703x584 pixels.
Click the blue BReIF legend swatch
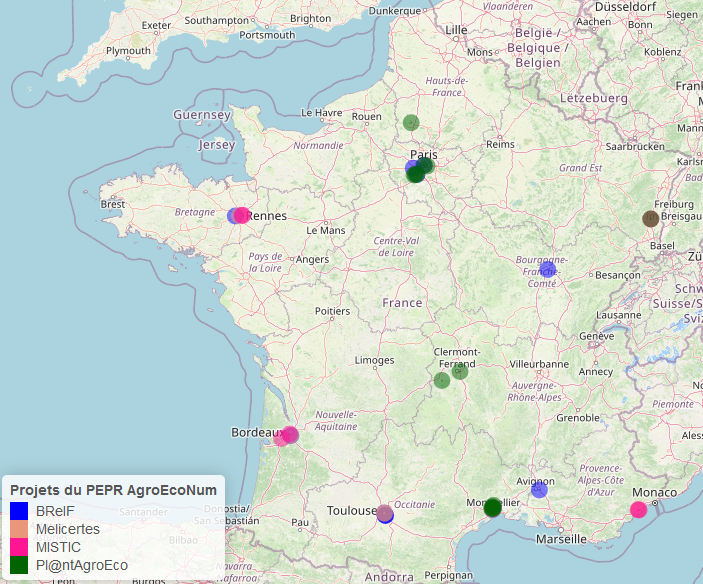[x=18, y=511]
